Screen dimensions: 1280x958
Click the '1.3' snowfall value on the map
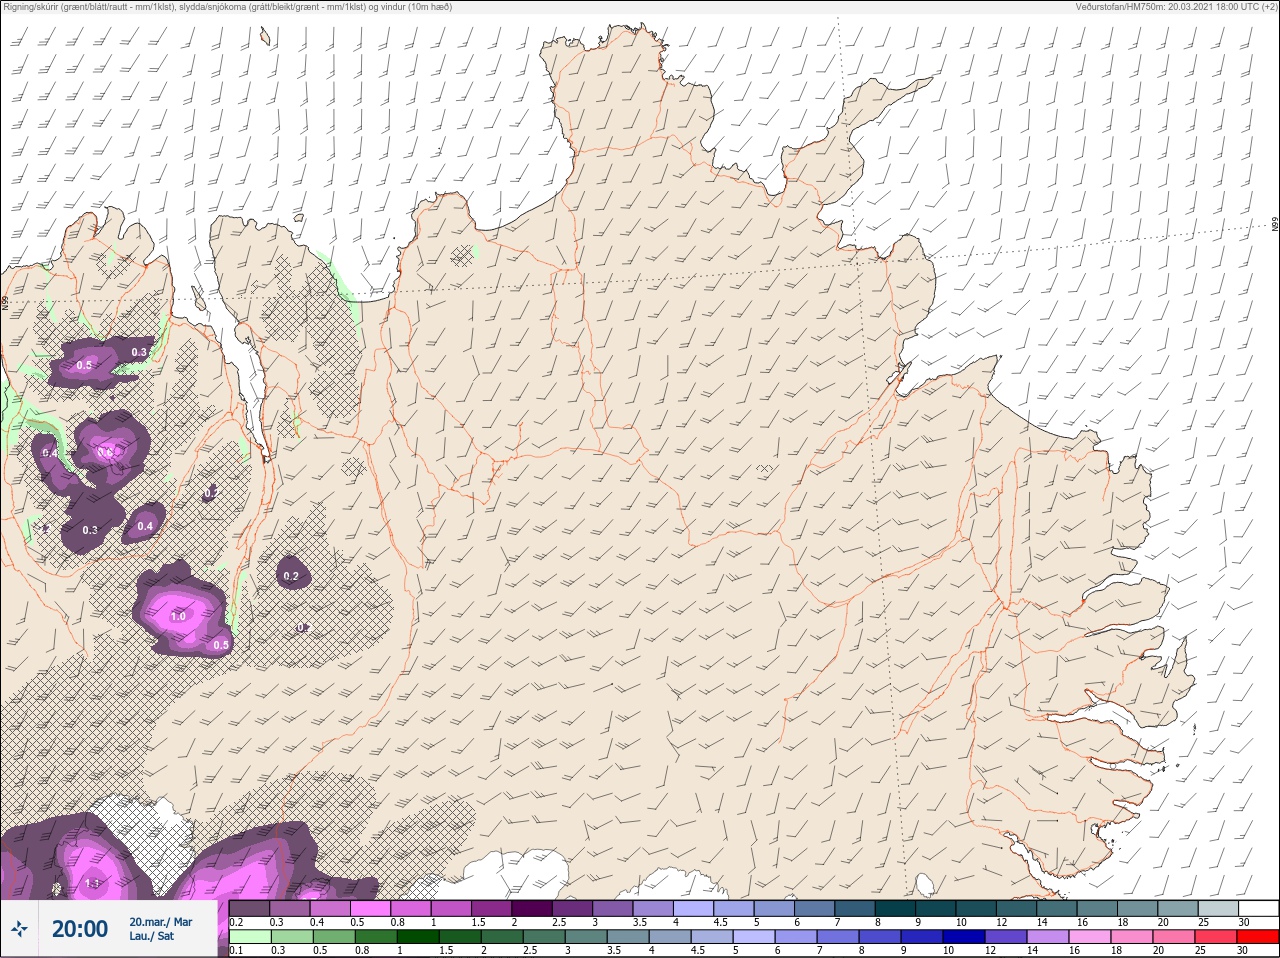pos(93,884)
